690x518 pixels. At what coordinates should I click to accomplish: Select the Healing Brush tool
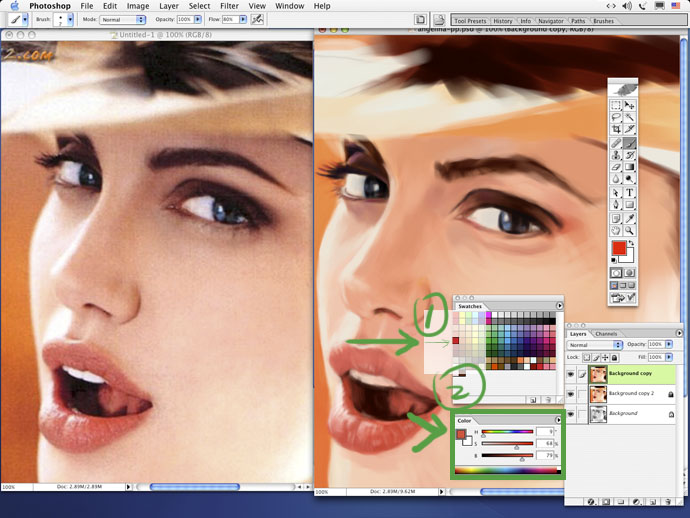pyautogui.click(x=616, y=143)
